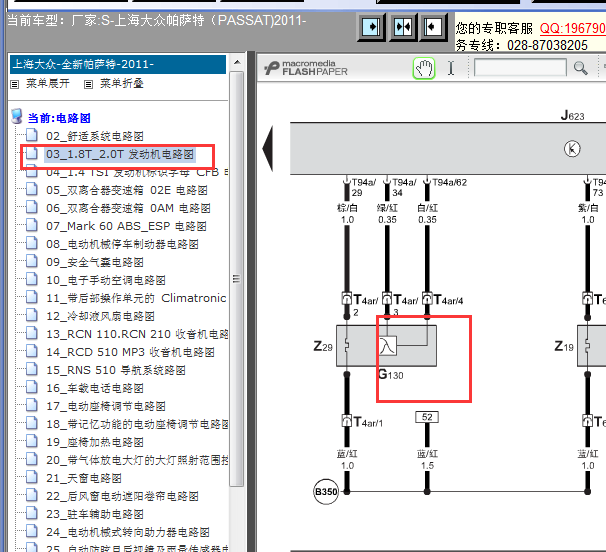
Task: Click the 棕/白 1.0 wire label
Action: 347,214
